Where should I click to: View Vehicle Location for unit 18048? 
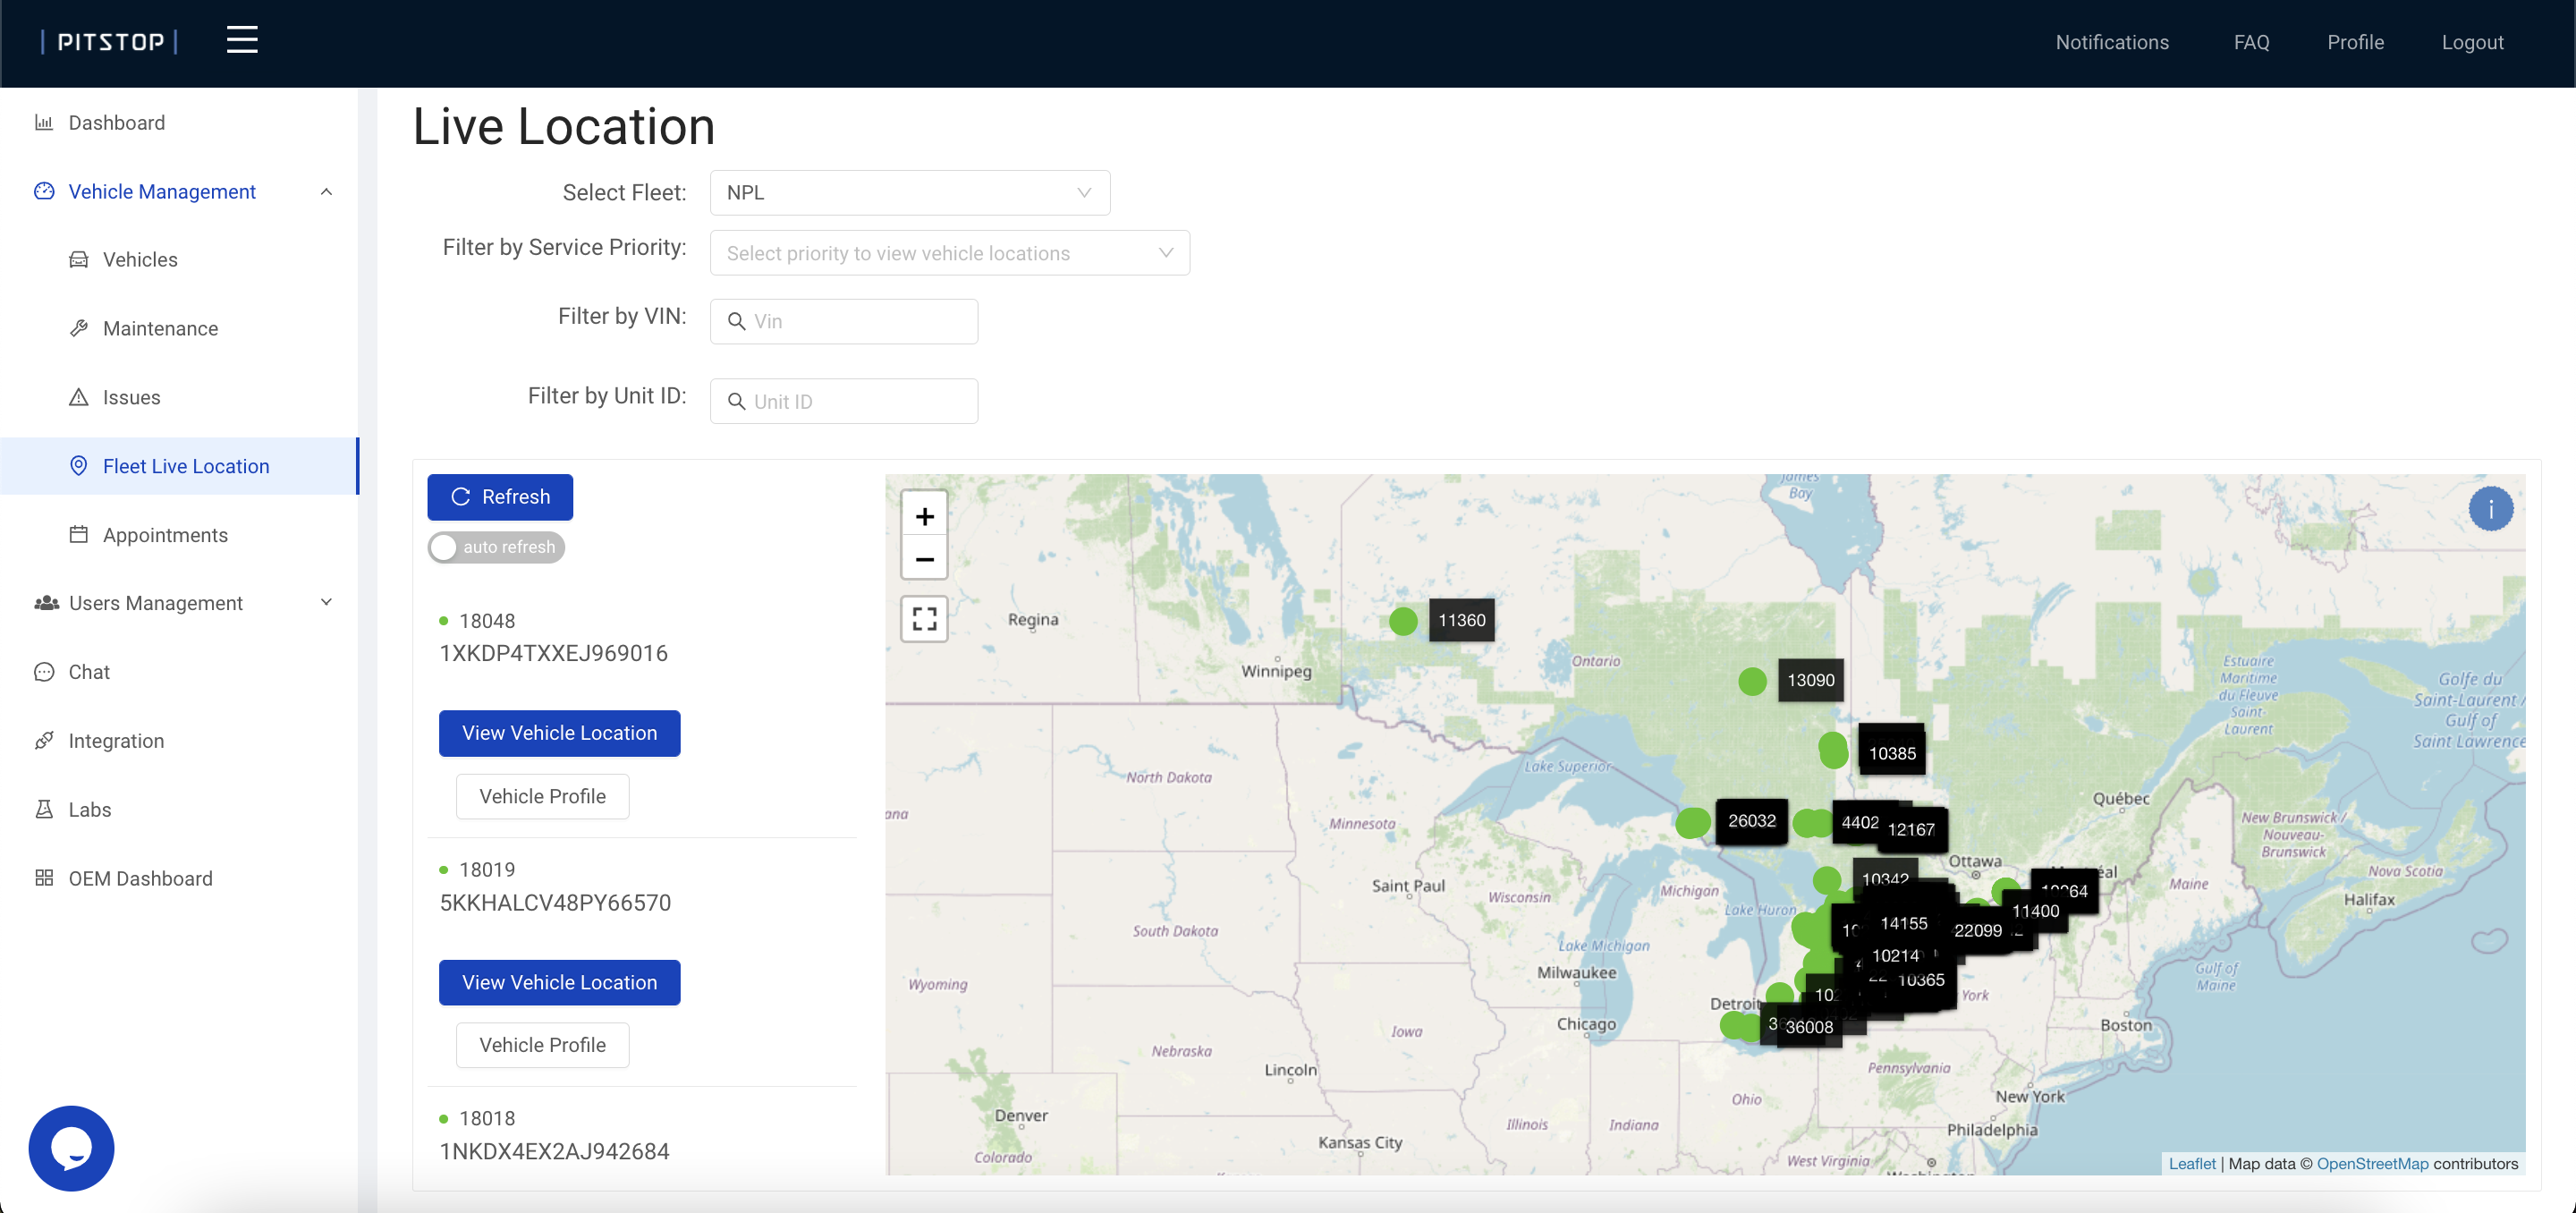point(559,733)
